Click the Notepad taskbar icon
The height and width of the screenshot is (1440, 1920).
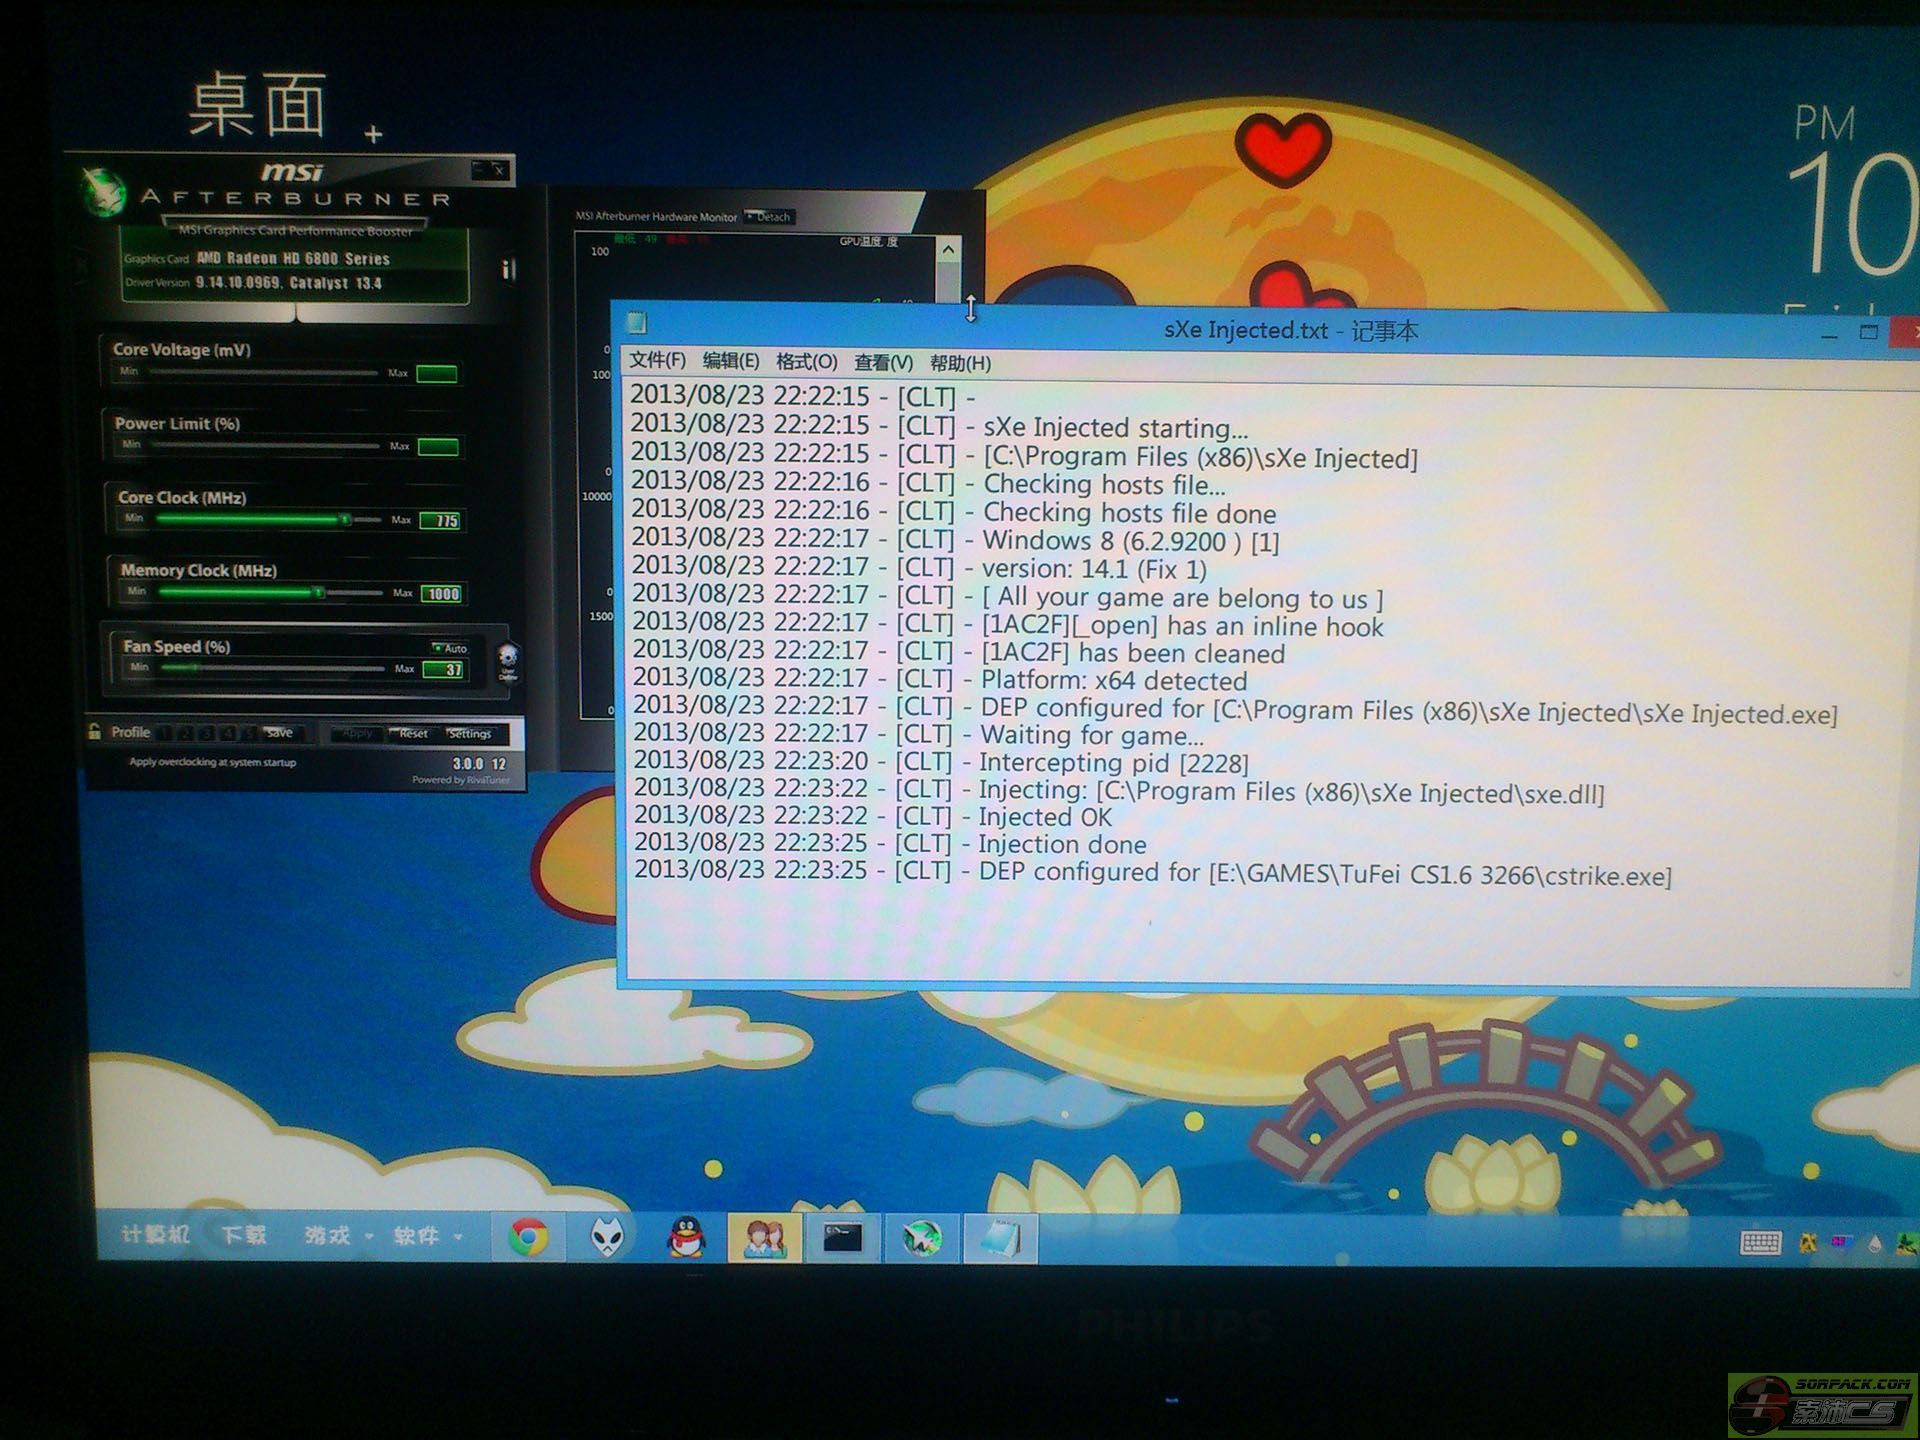point(1000,1238)
